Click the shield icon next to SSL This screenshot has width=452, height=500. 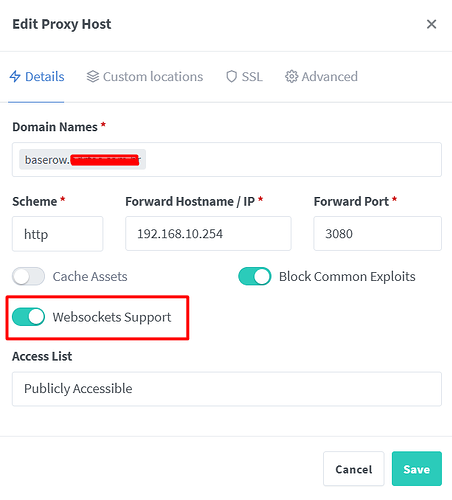click(231, 76)
